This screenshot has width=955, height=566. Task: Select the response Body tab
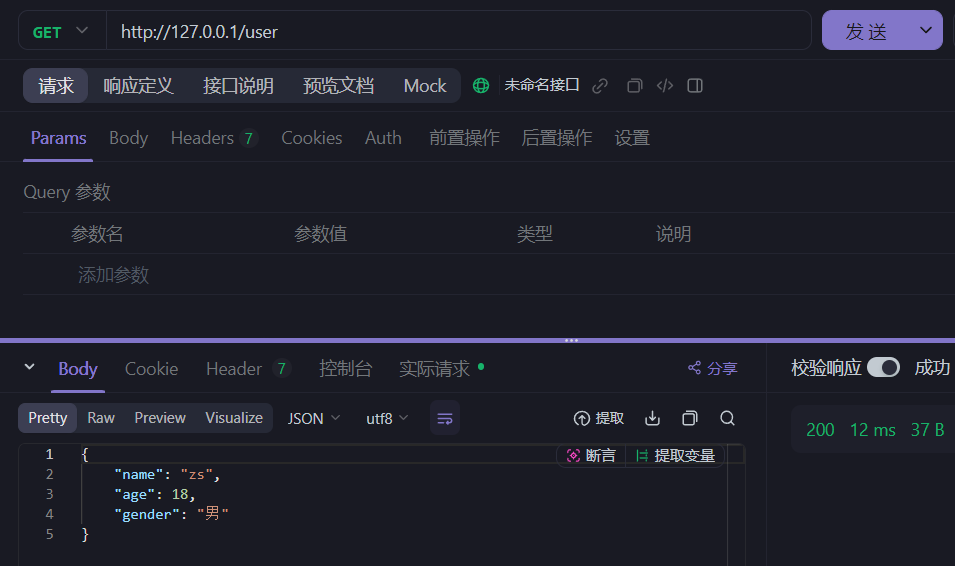click(x=78, y=369)
